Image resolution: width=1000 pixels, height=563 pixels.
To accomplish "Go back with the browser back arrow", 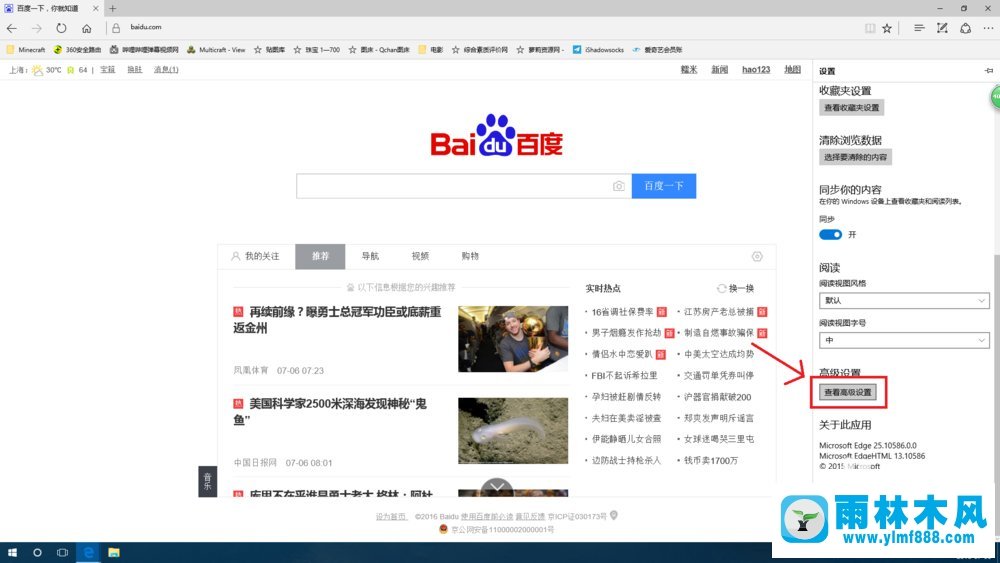I will 12,28.
